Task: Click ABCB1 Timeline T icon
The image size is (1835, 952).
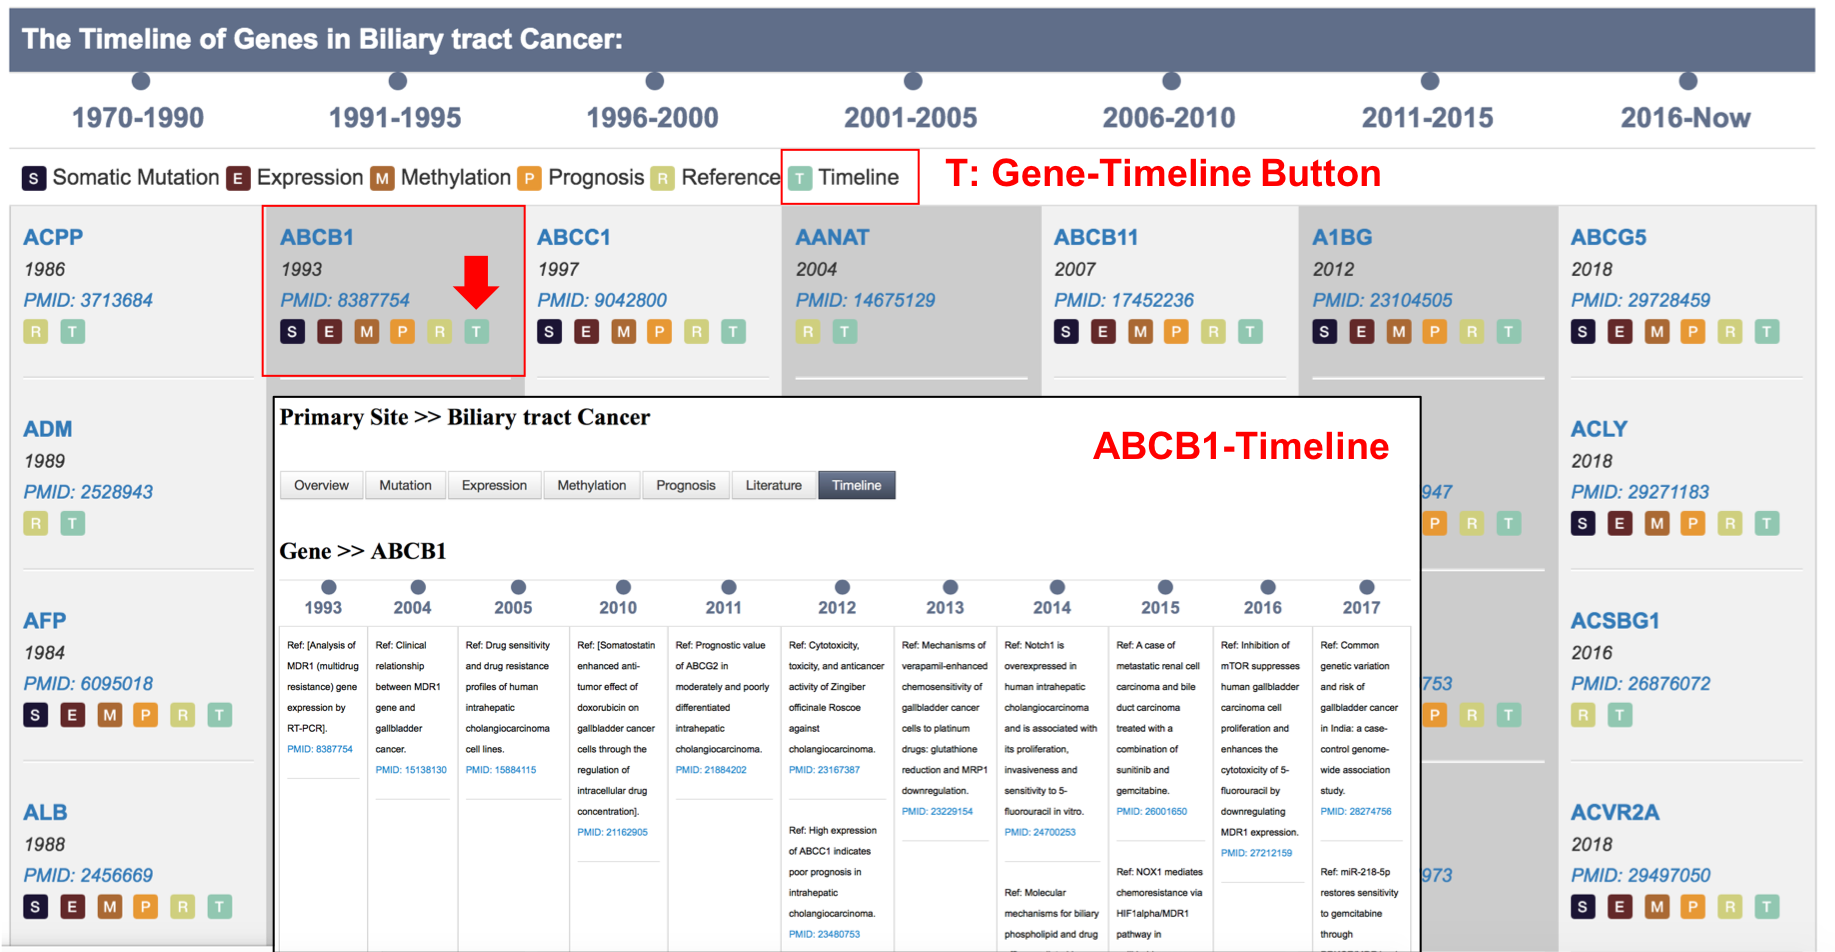Action: click(x=477, y=332)
